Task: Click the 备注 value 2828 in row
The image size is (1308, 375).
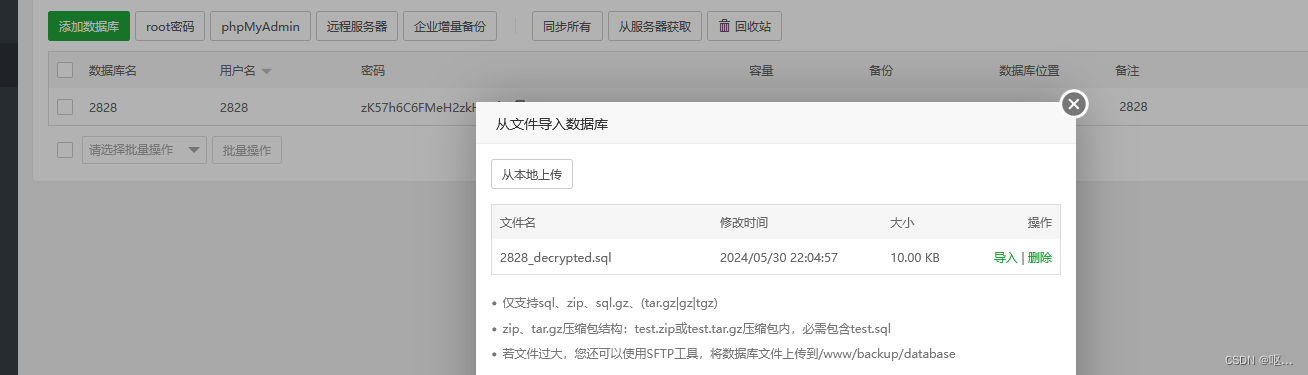Action: [1133, 107]
